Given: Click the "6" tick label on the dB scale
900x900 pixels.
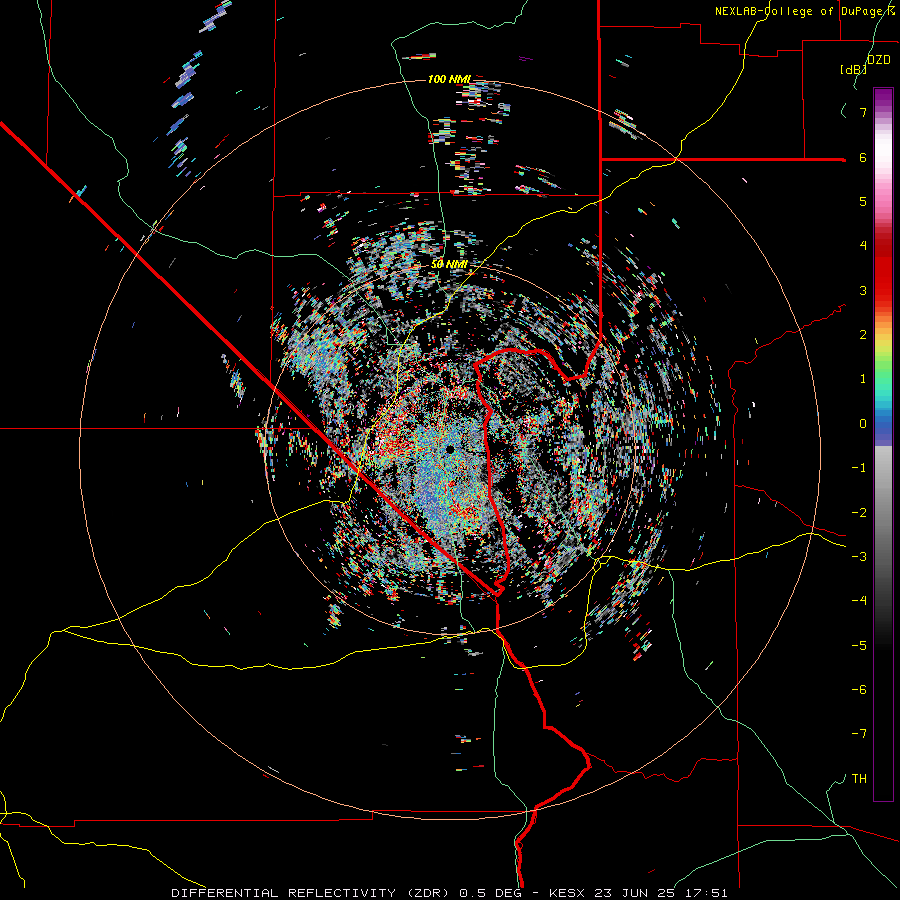Looking at the screenshot, I should coord(863,157).
